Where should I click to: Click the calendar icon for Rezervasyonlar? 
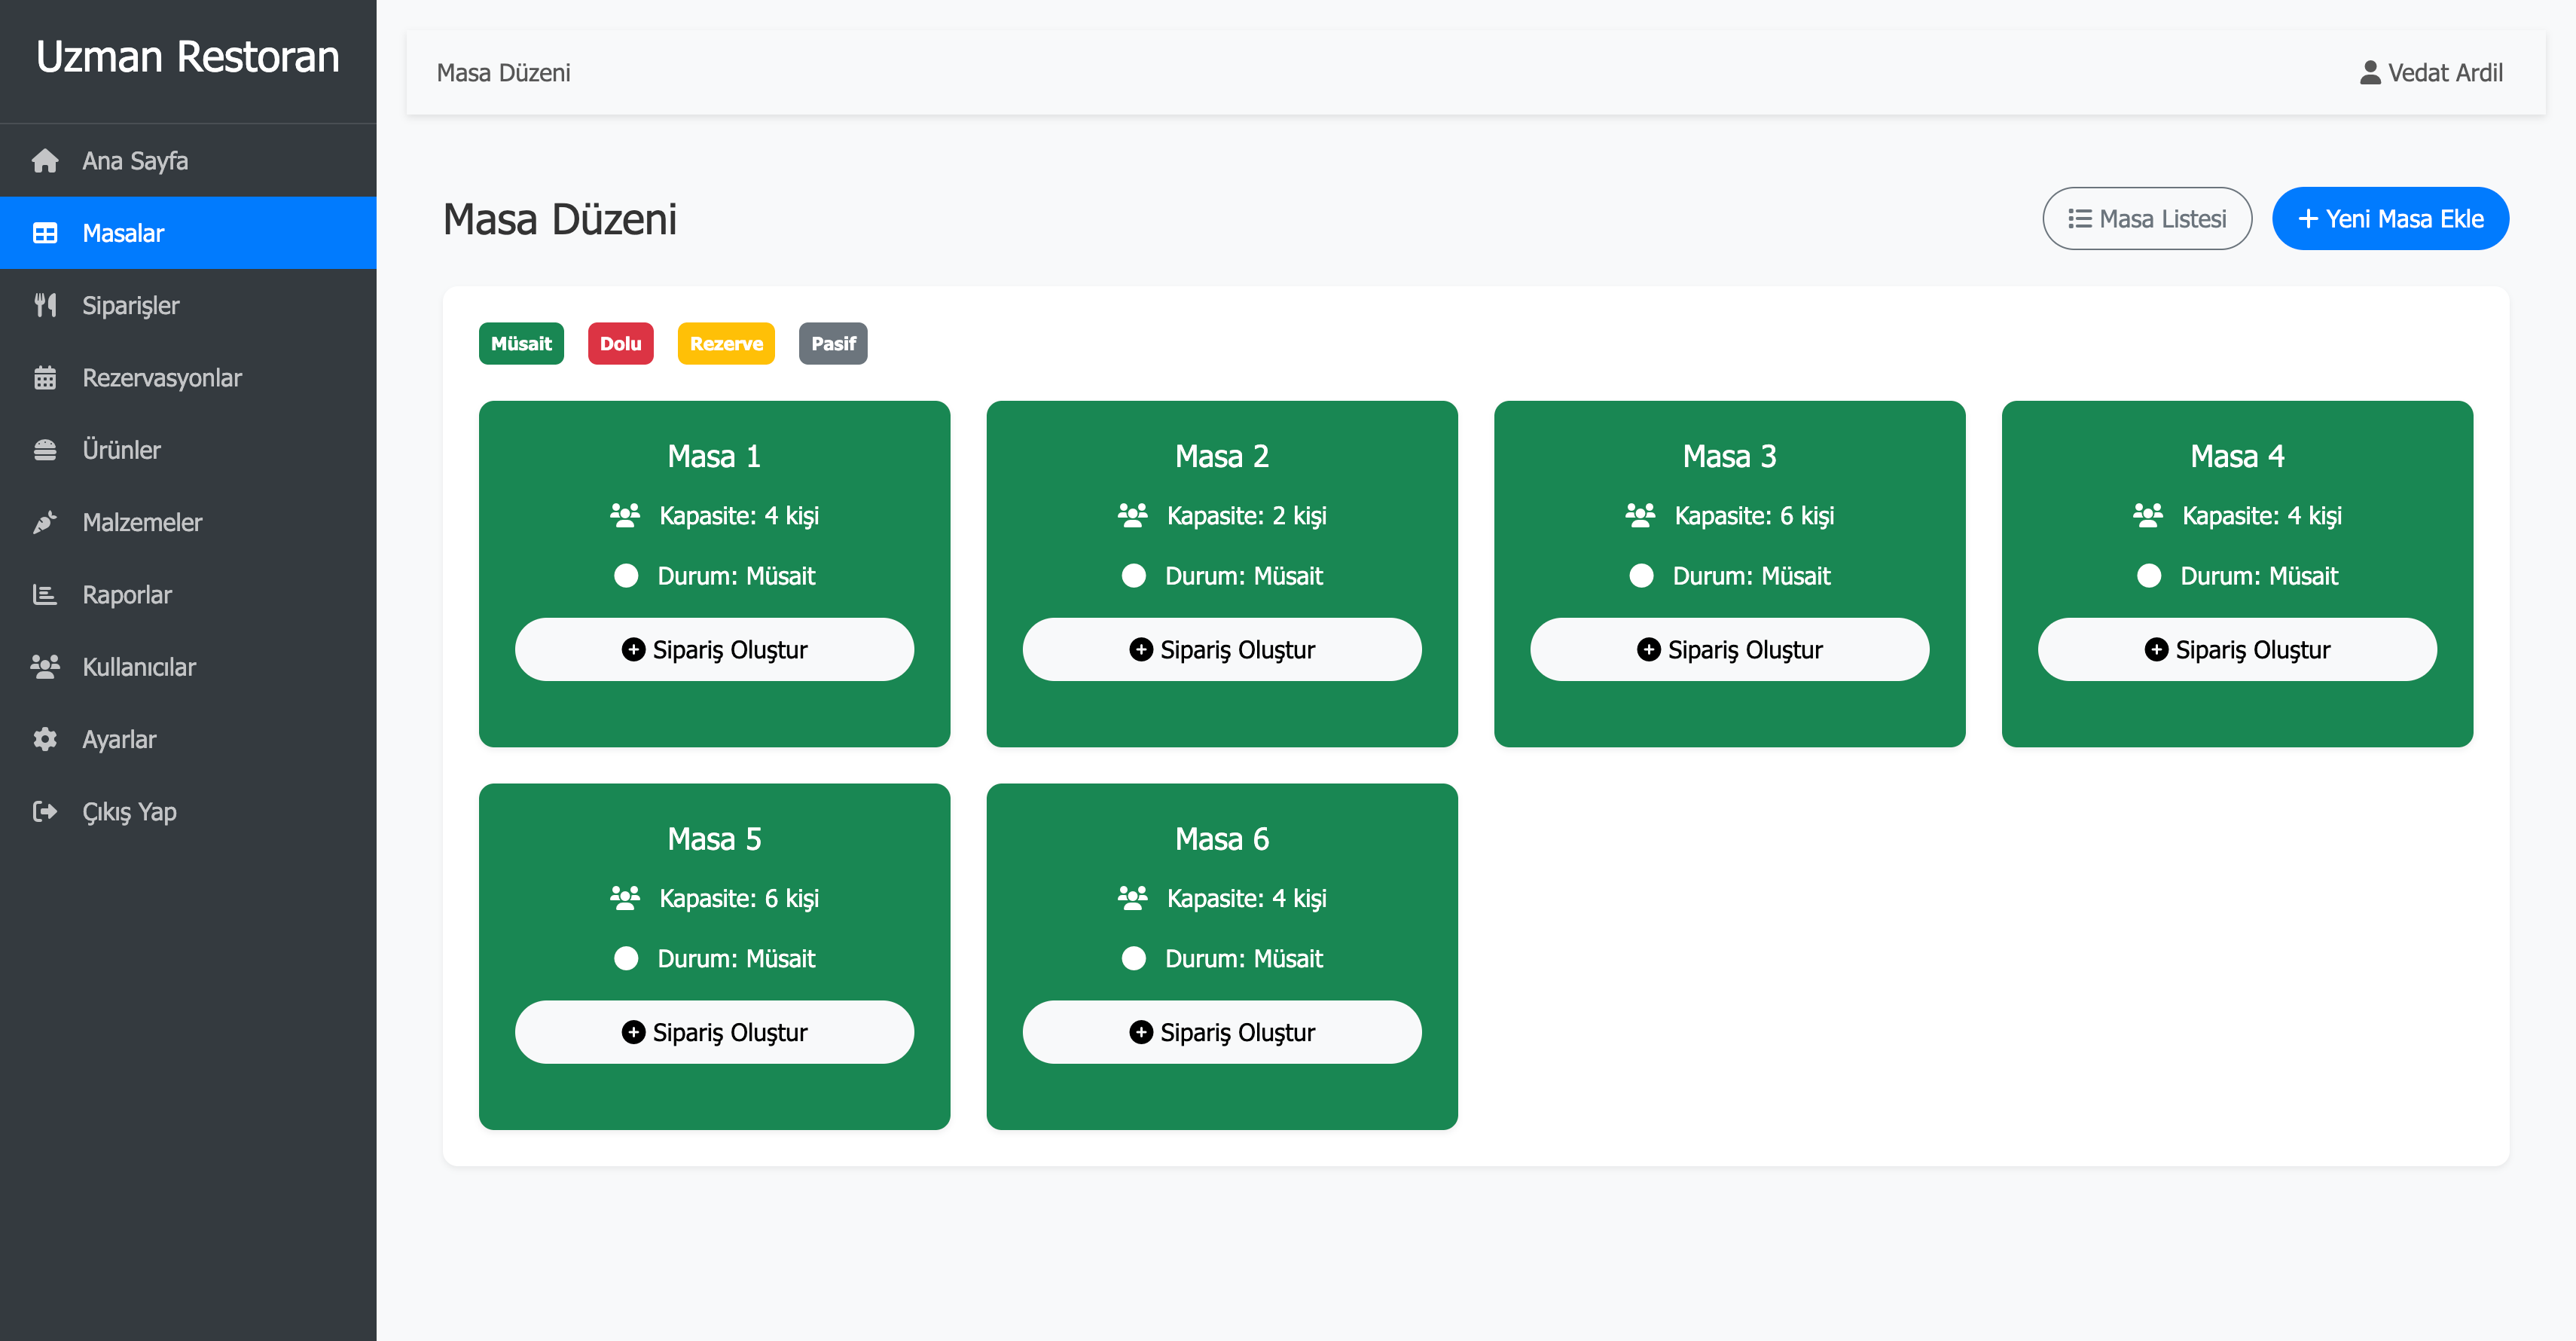point(45,378)
